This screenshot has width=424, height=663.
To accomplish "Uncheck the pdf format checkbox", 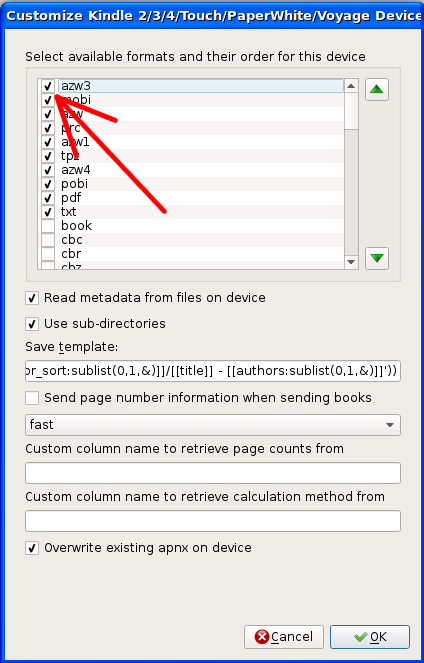I will click(x=48, y=198).
